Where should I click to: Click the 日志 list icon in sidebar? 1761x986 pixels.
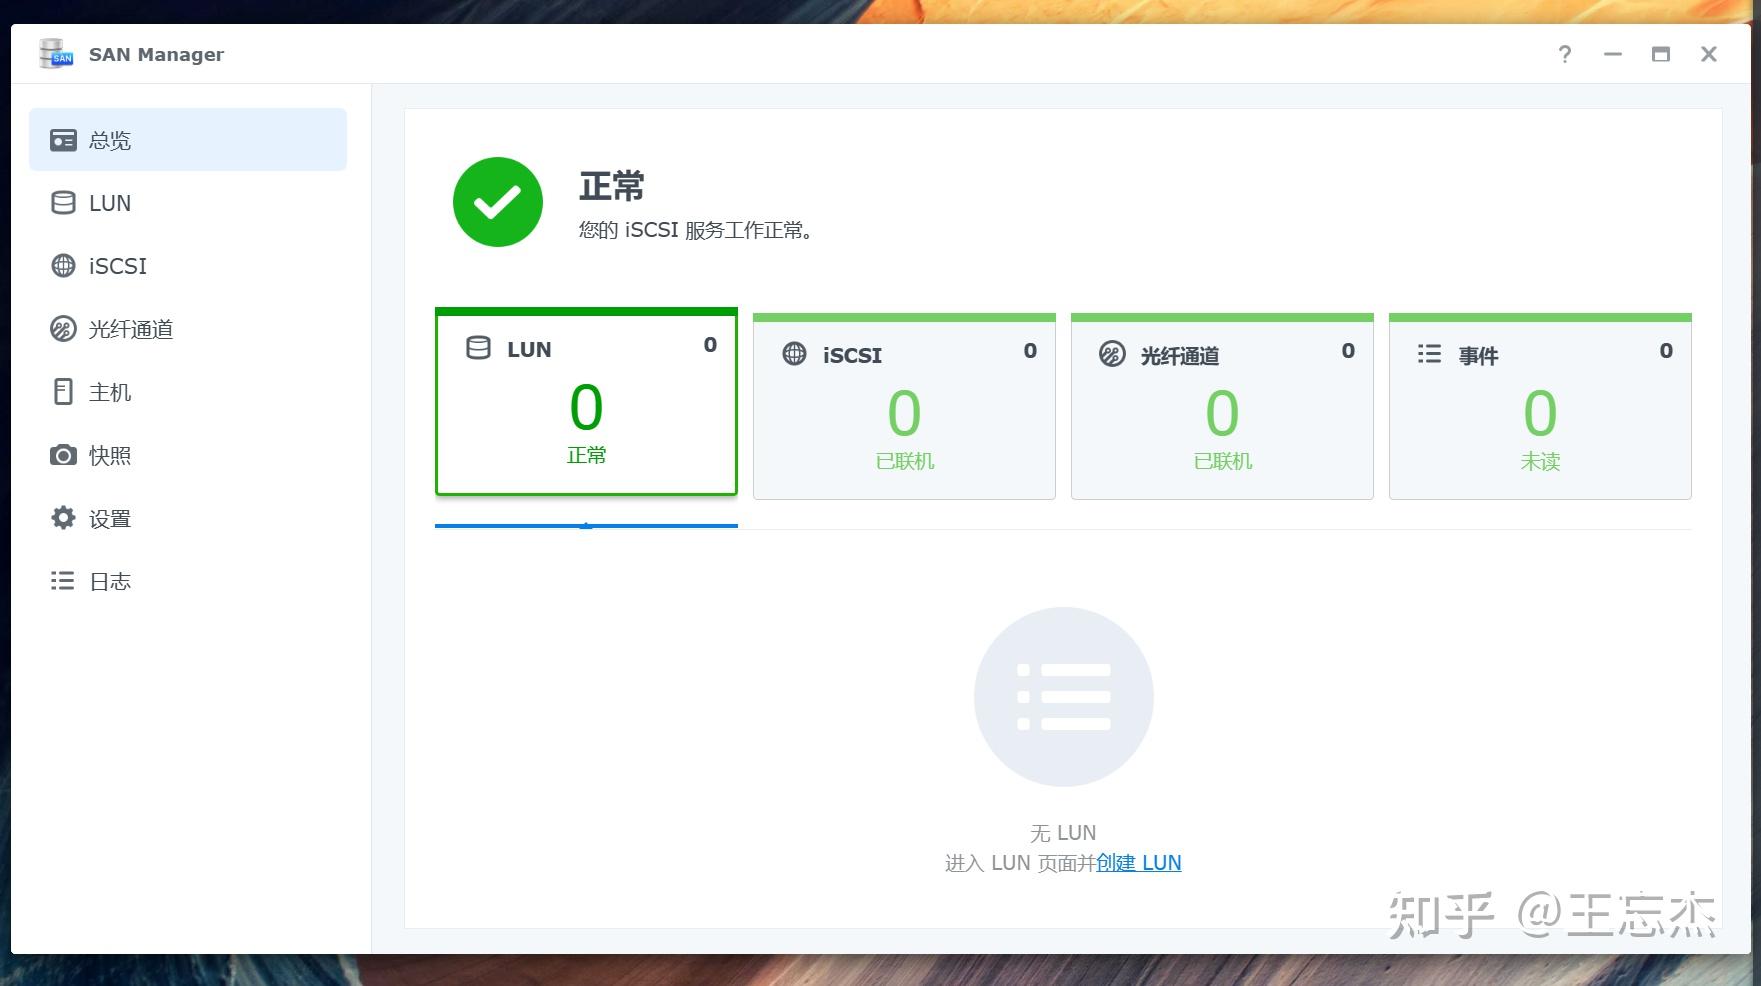pos(63,581)
